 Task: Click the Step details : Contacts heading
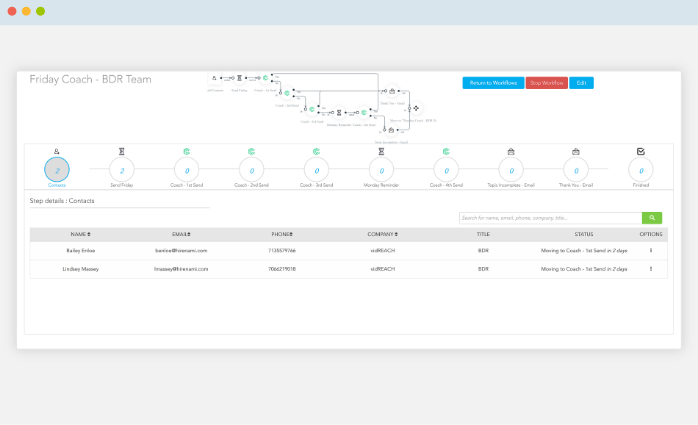[x=62, y=201]
